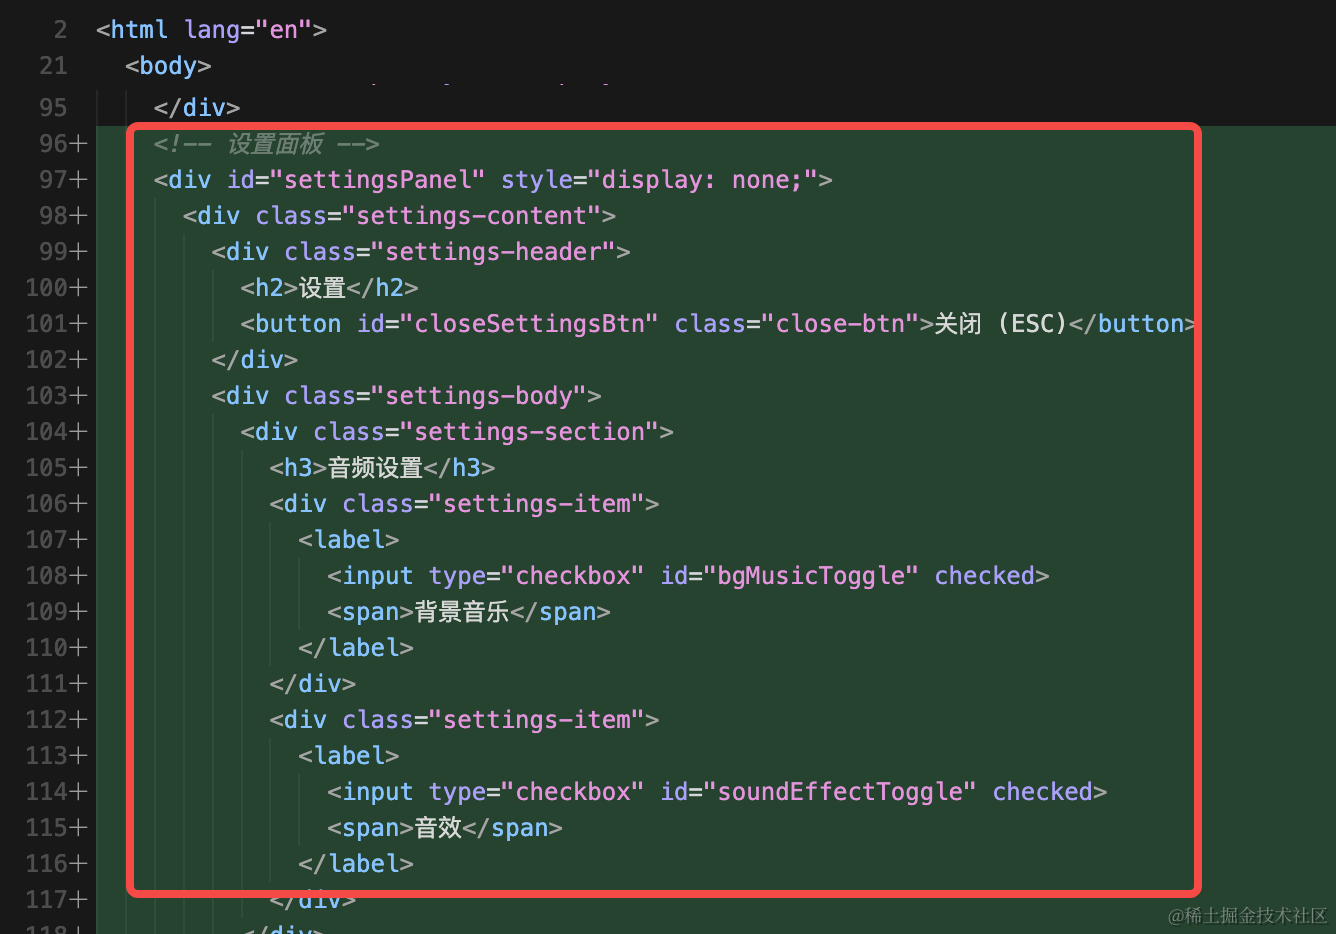This screenshot has height=934, width=1336.
Task: Click the opening label tag on line 113
Action: 349,756
